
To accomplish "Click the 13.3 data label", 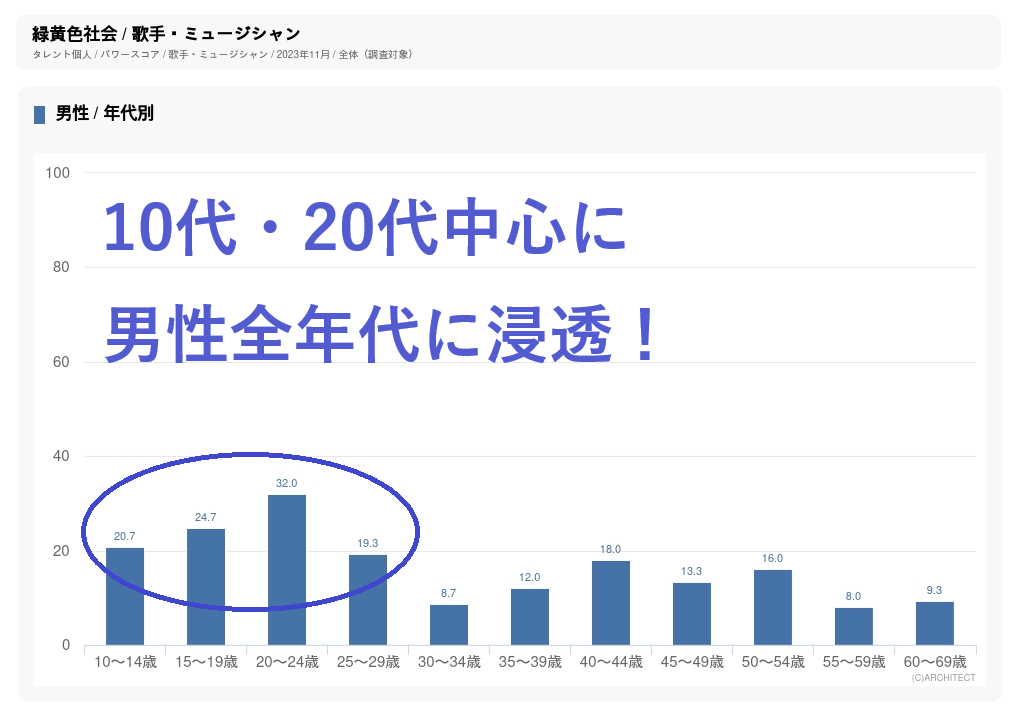I will (x=692, y=571).
